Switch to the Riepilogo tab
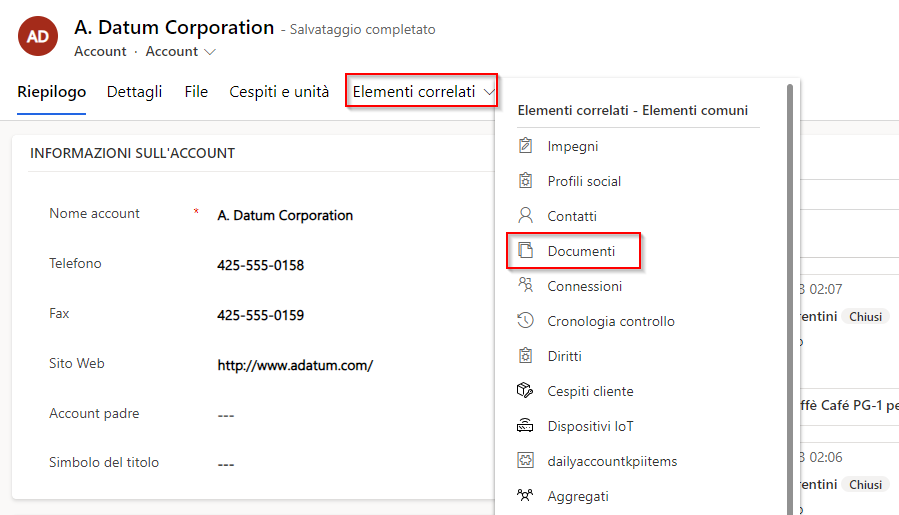Screen dimensions: 899x515 pos(52,92)
